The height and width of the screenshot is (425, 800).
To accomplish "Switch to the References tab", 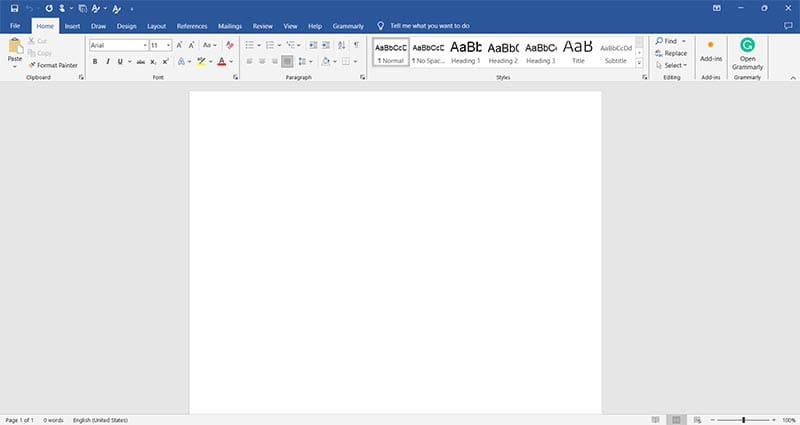I will click(x=192, y=26).
